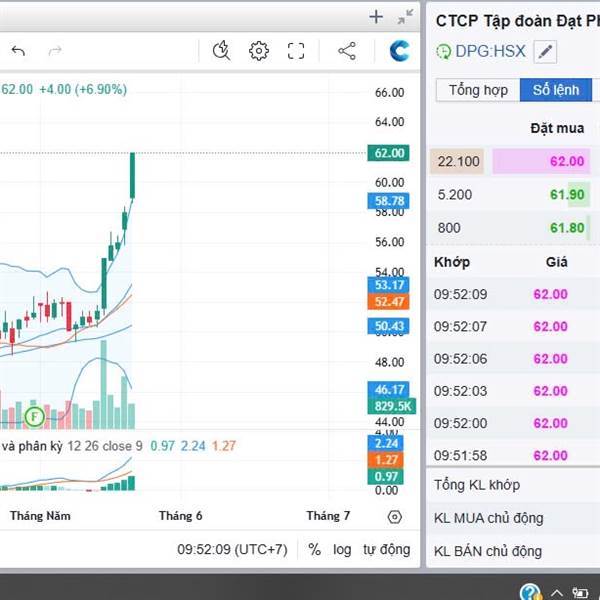Switch to Tổng hợp tab

tap(478, 90)
